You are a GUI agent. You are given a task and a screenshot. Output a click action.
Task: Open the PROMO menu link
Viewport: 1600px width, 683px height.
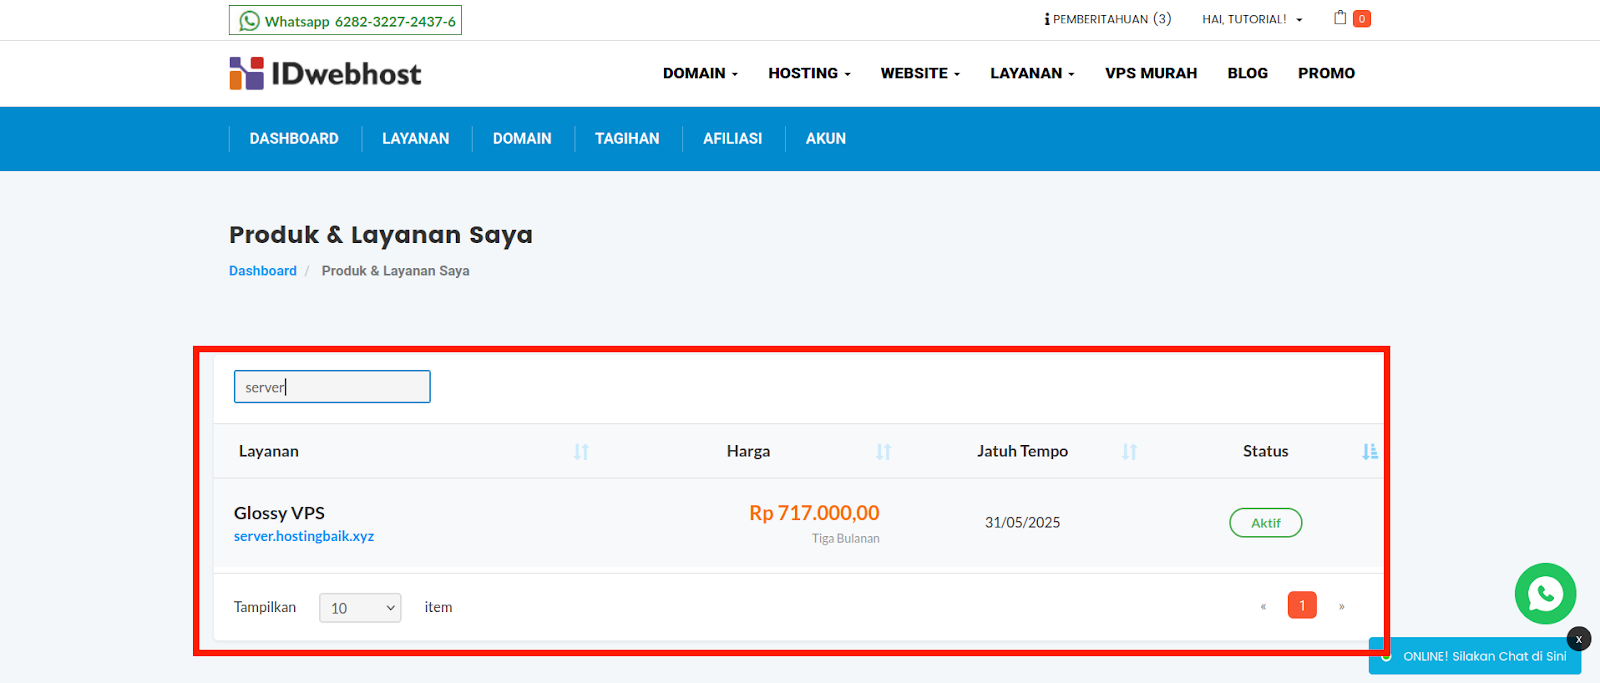point(1326,73)
